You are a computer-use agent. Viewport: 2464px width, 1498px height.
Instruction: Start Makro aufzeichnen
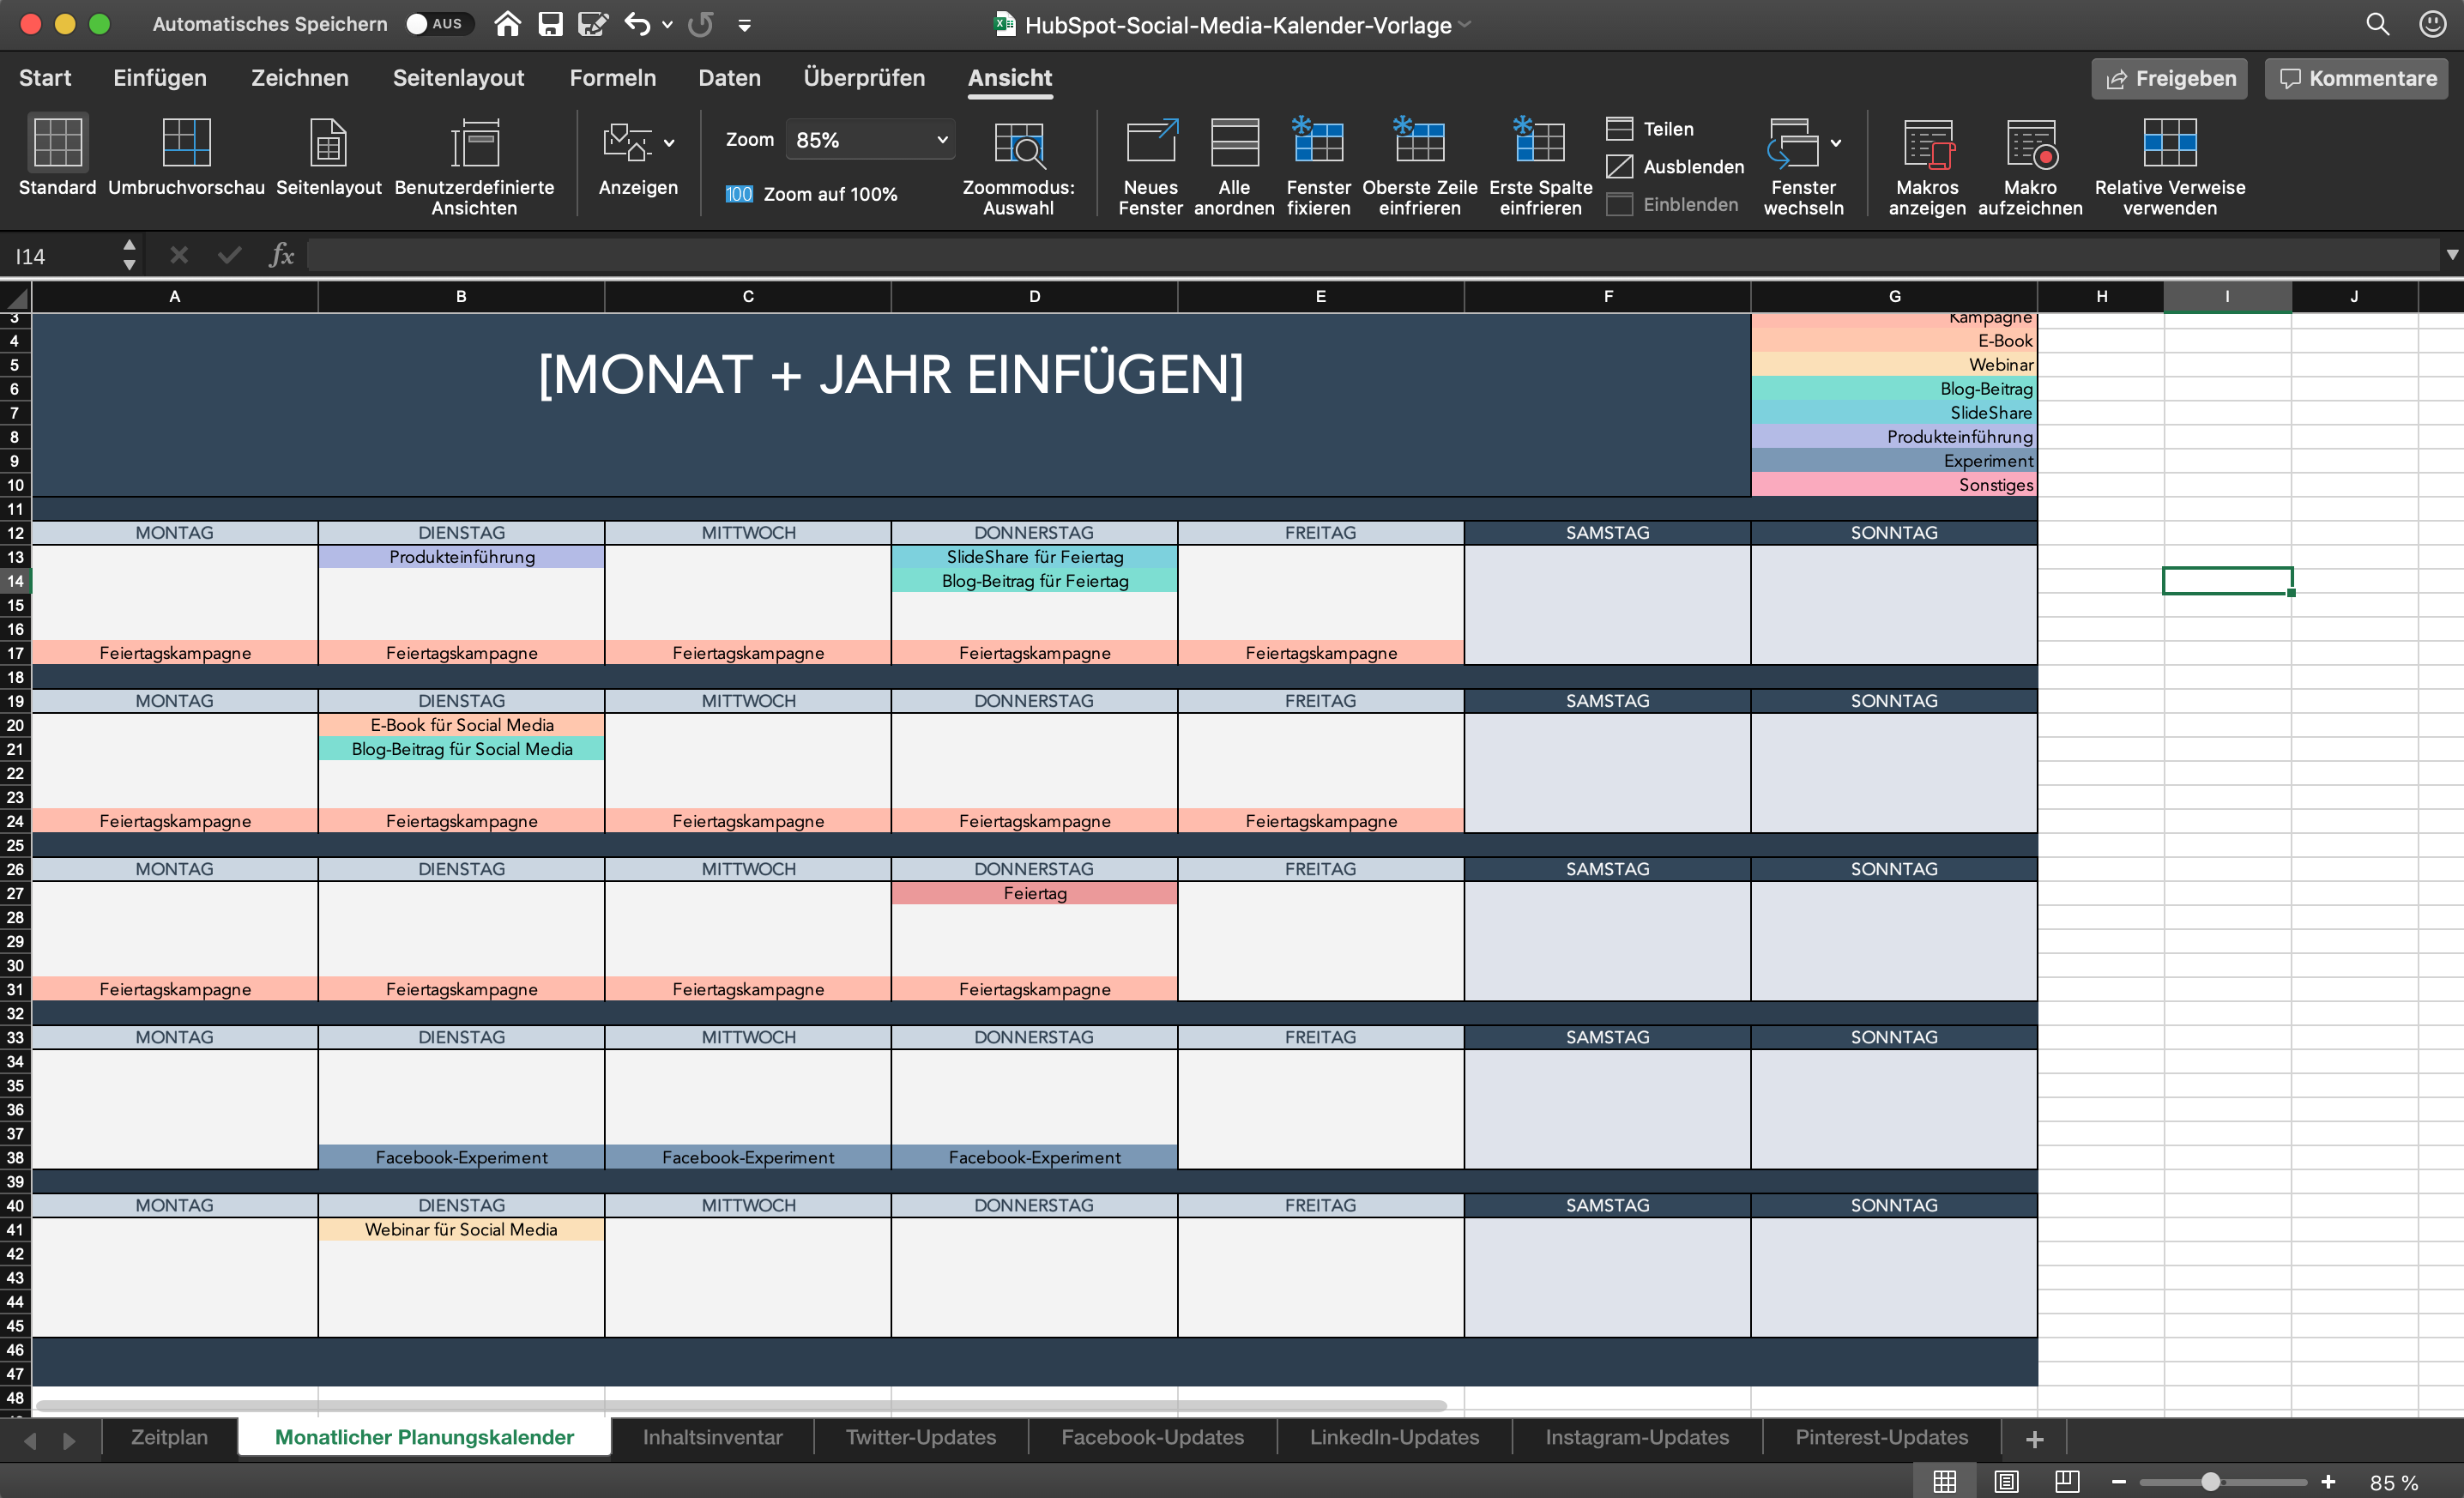click(2030, 143)
